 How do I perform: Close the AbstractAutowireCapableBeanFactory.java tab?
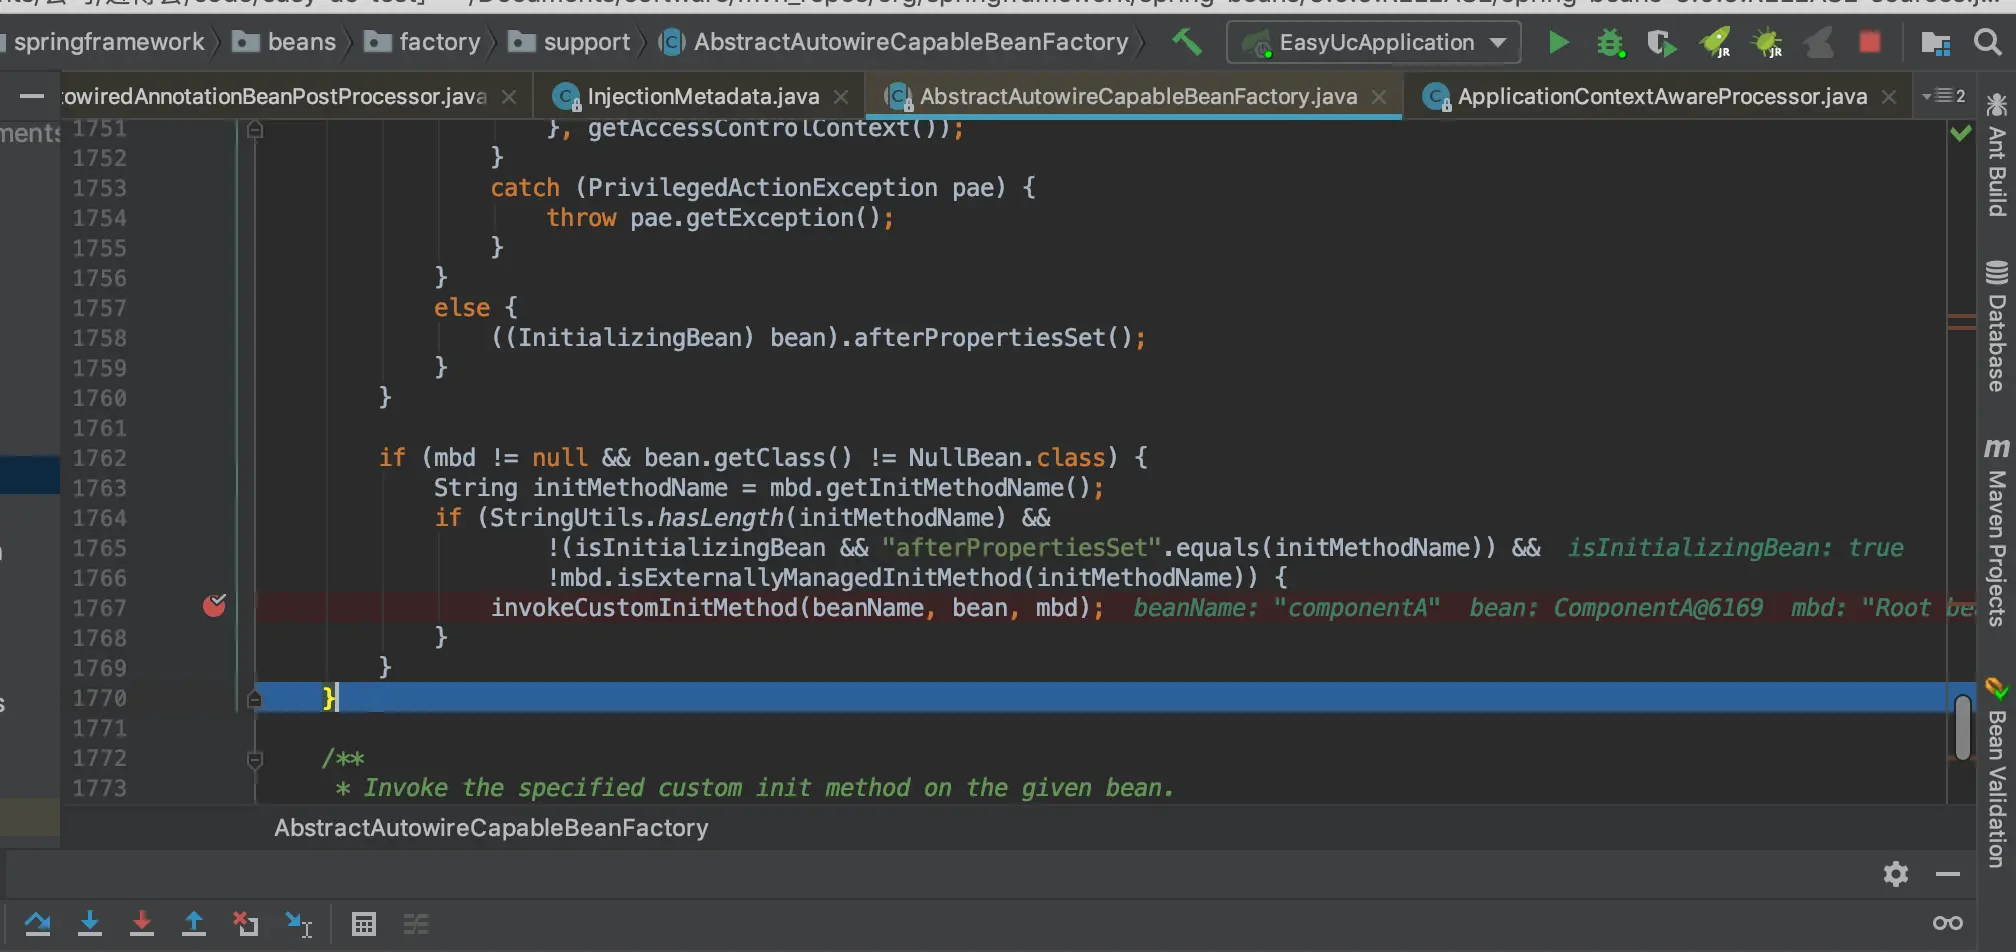click(x=1380, y=97)
